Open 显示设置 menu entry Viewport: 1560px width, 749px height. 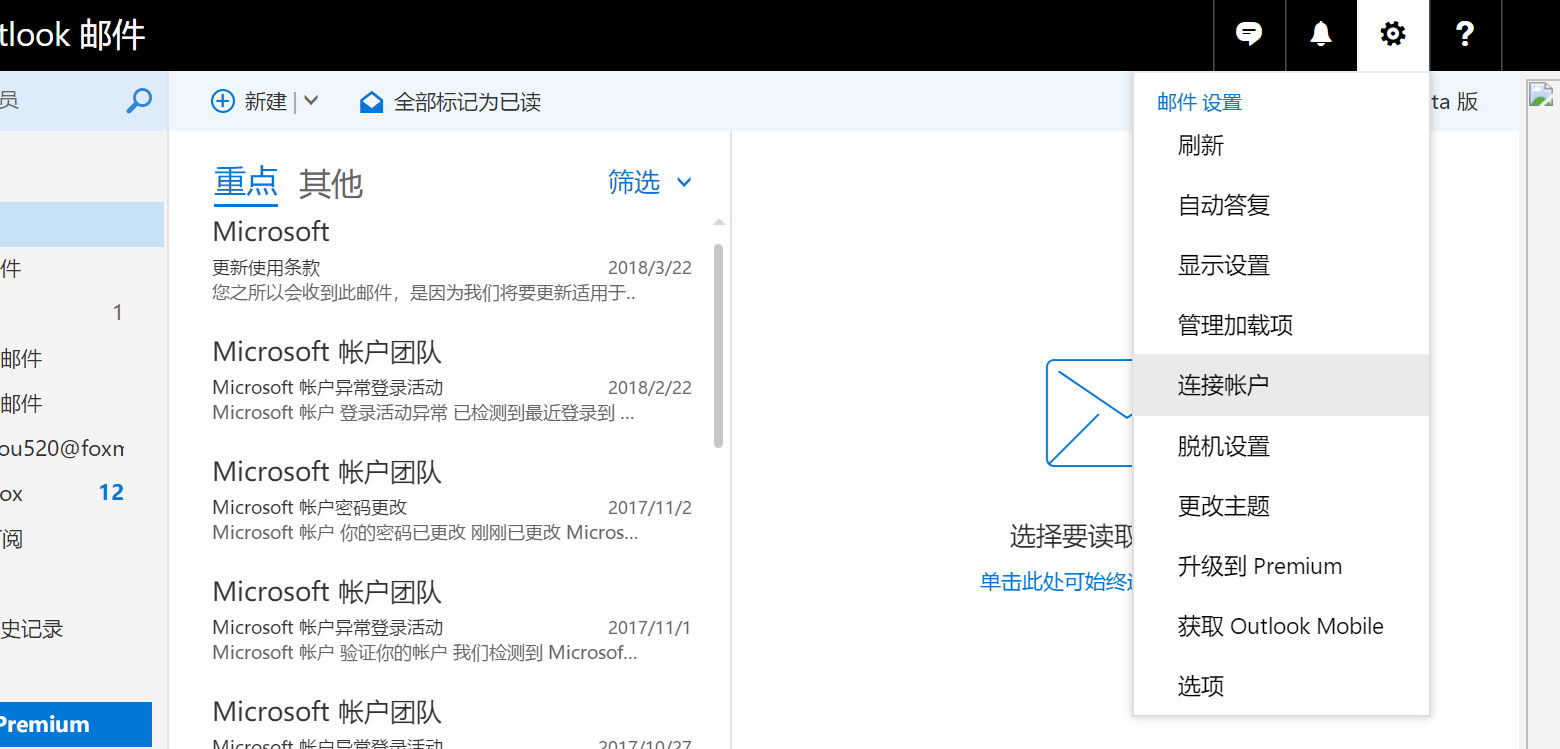(x=1281, y=266)
